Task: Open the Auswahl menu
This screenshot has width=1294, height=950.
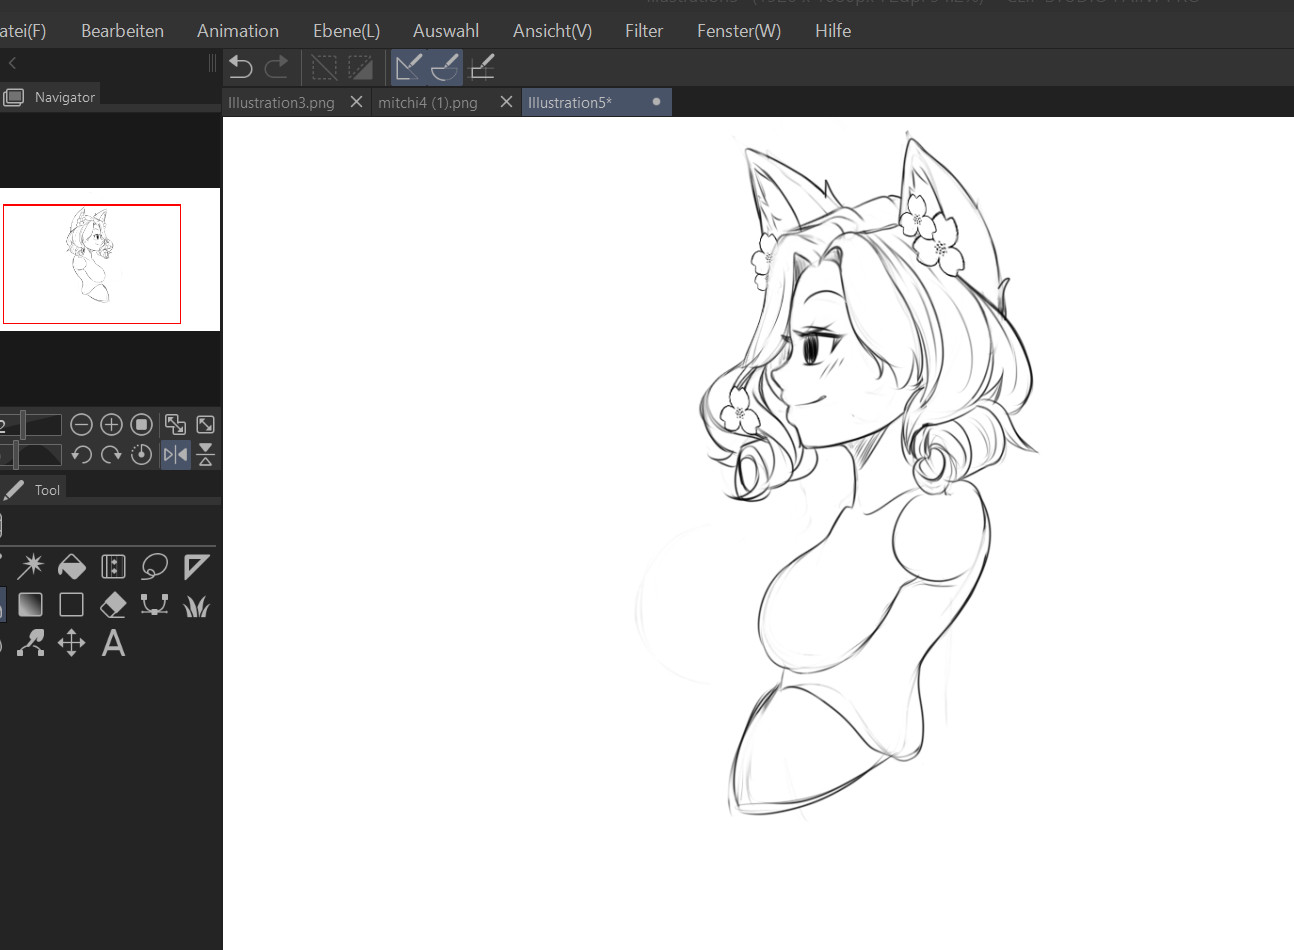Action: (446, 31)
